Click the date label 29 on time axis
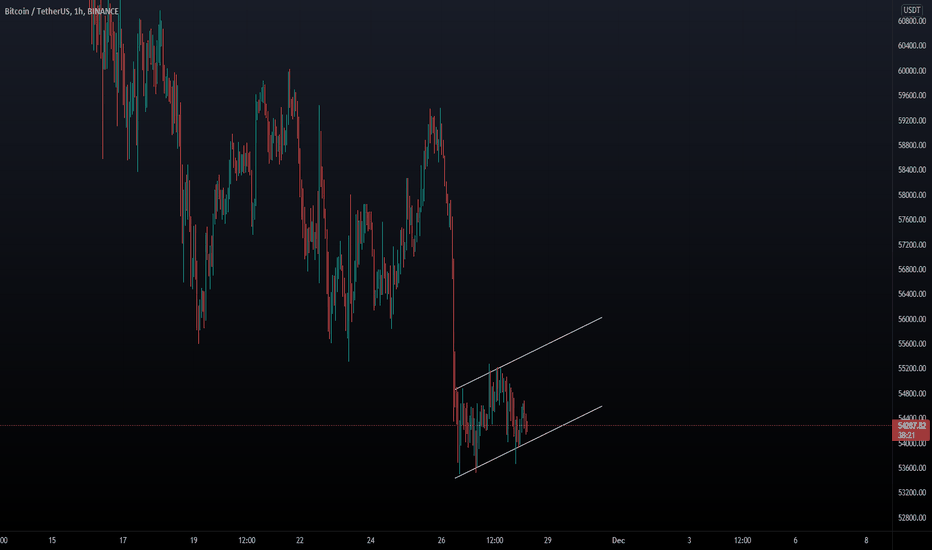This screenshot has height=550, width=932. point(547,540)
